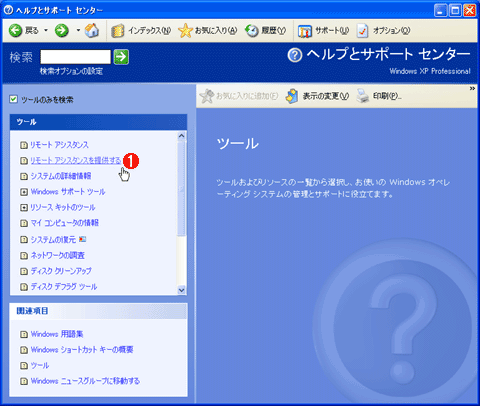Click inside the 検索 search text field
Screen dimensions: 480x406
click(x=76, y=57)
